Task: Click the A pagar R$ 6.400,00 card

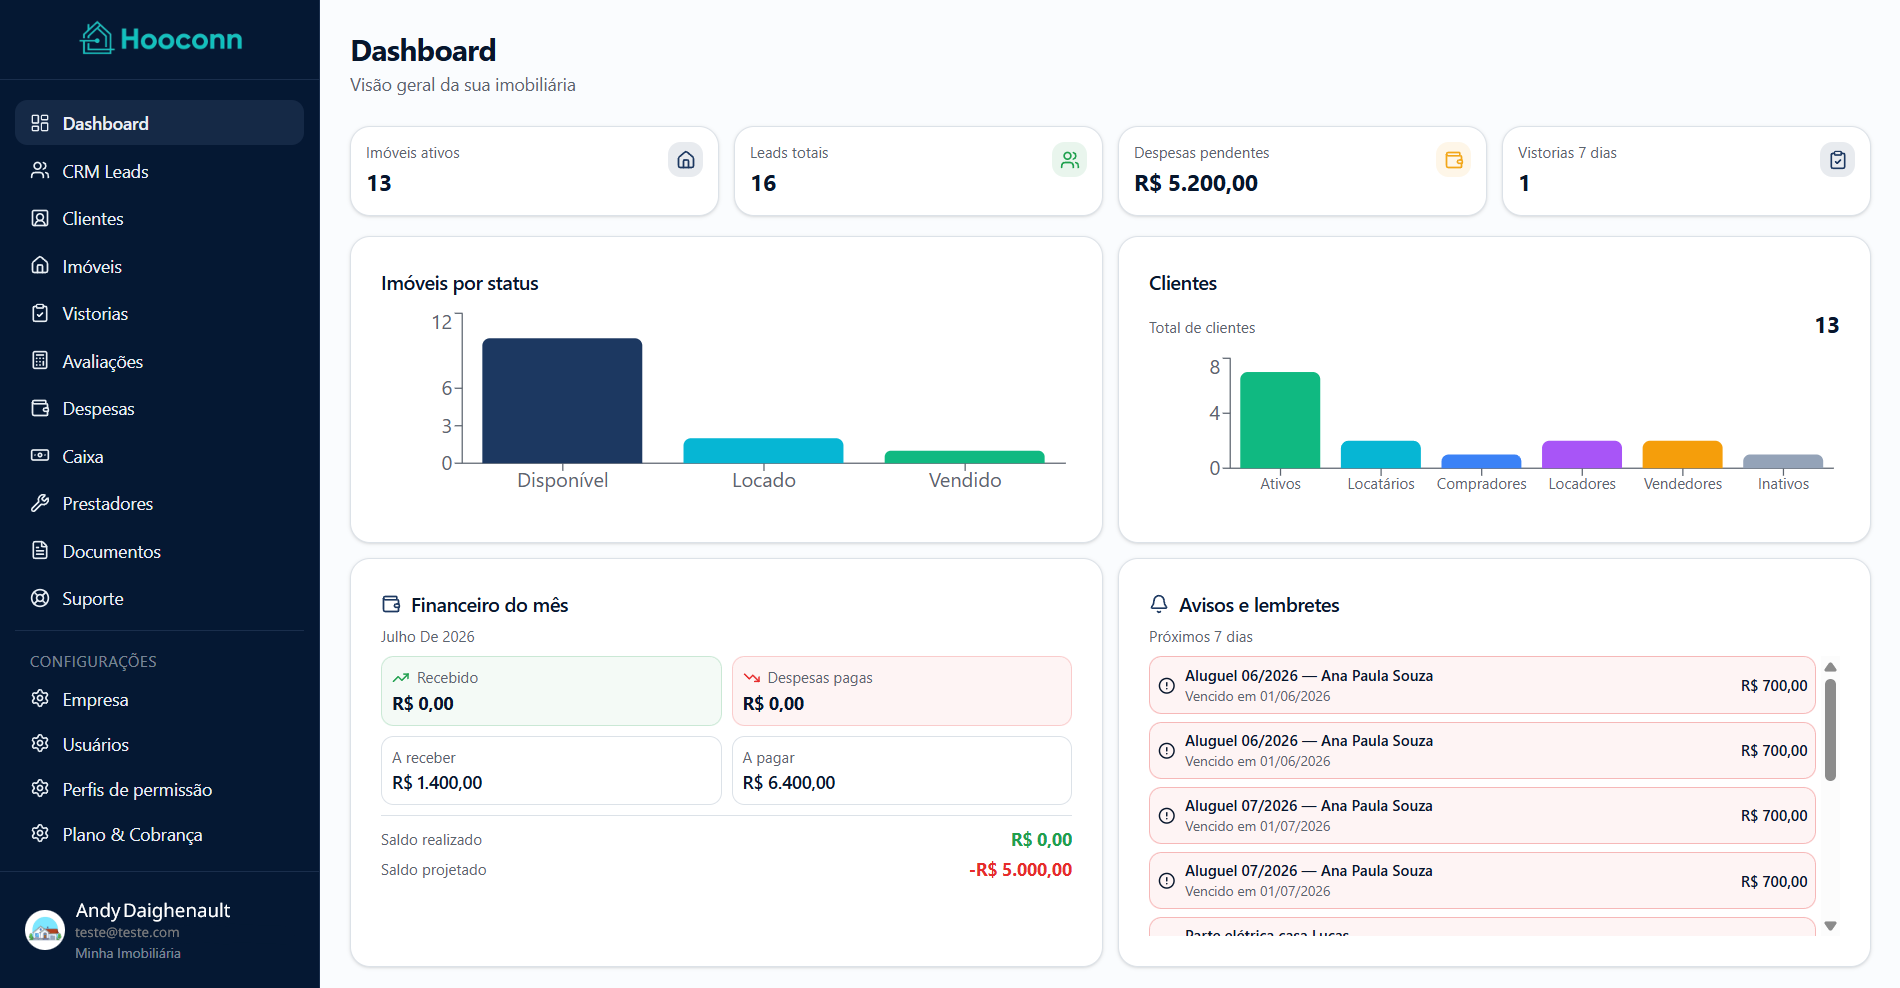Action: point(901,770)
